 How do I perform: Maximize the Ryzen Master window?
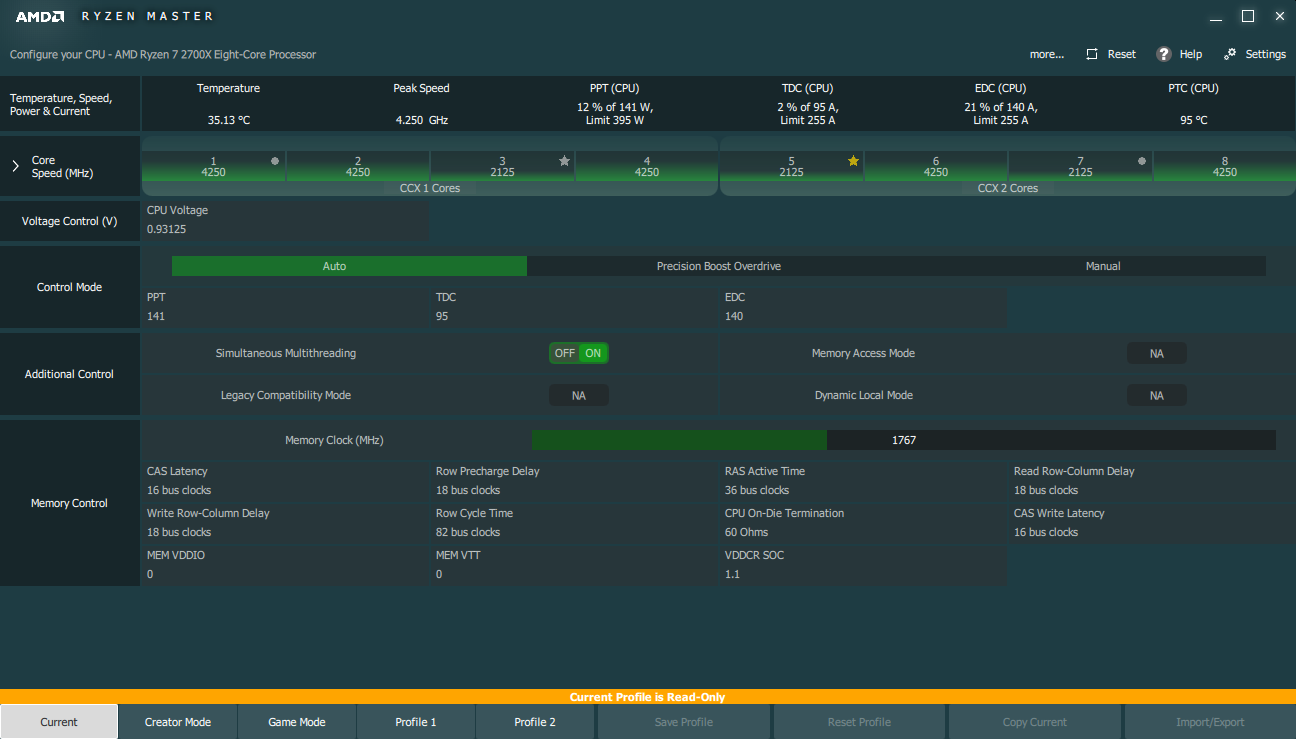point(1248,16)
